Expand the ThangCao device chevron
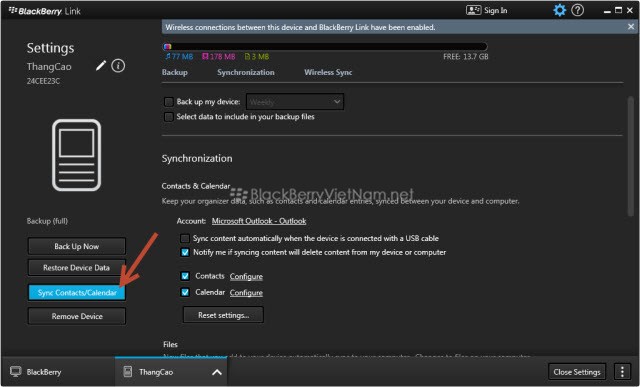 tap(217, 372)
